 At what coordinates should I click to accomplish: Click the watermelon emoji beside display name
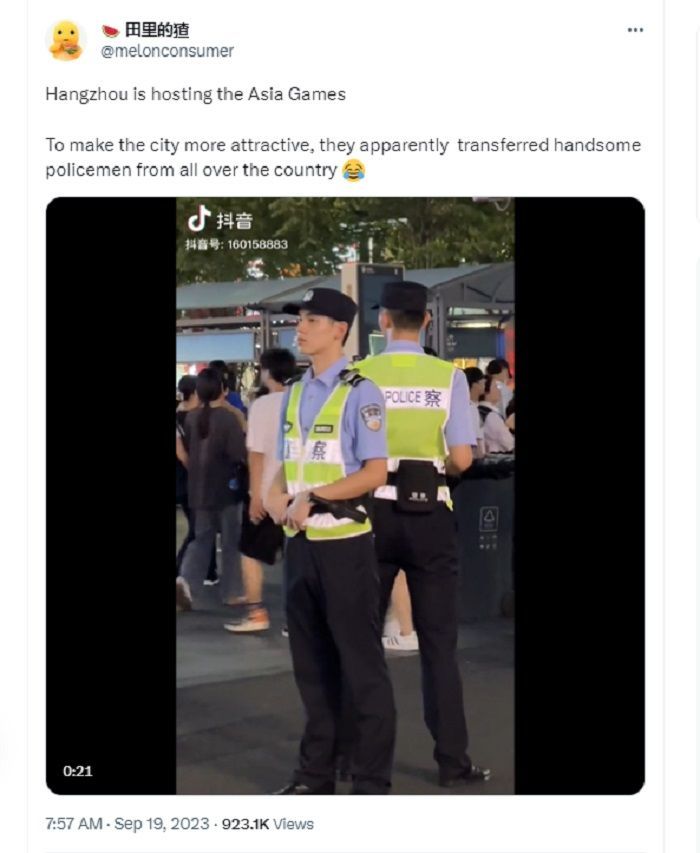(x=111, y=31)
